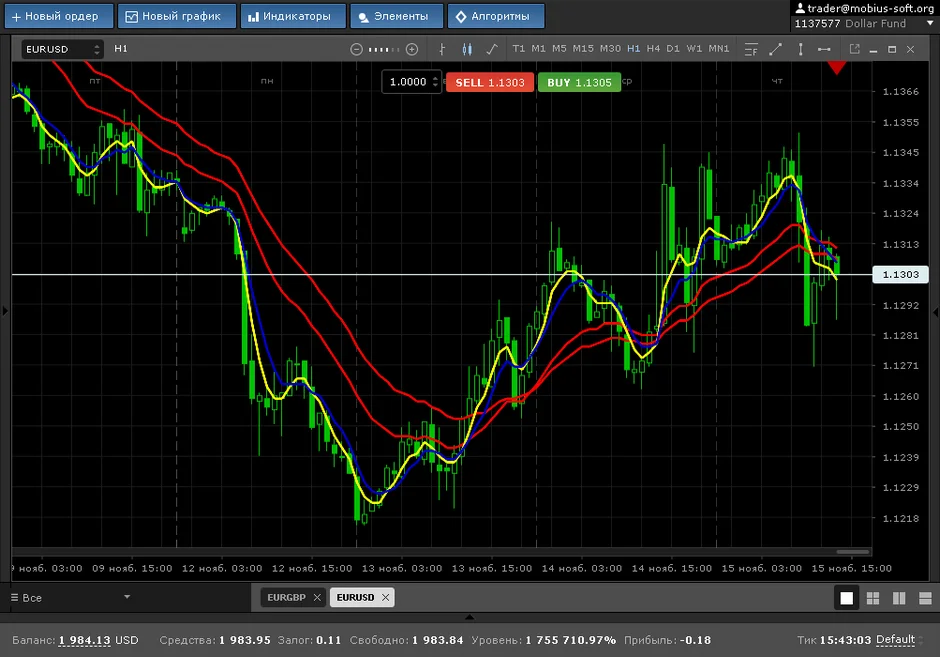Open the Индикаторы menu
940x657 pixels.
coord(293,16)
